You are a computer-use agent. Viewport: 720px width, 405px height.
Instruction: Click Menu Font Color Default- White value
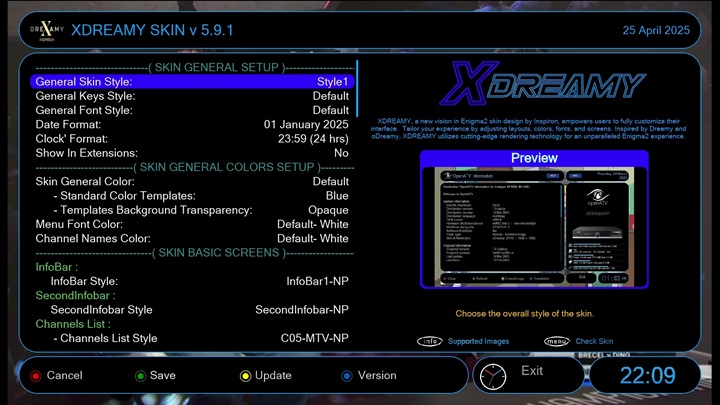313,224
